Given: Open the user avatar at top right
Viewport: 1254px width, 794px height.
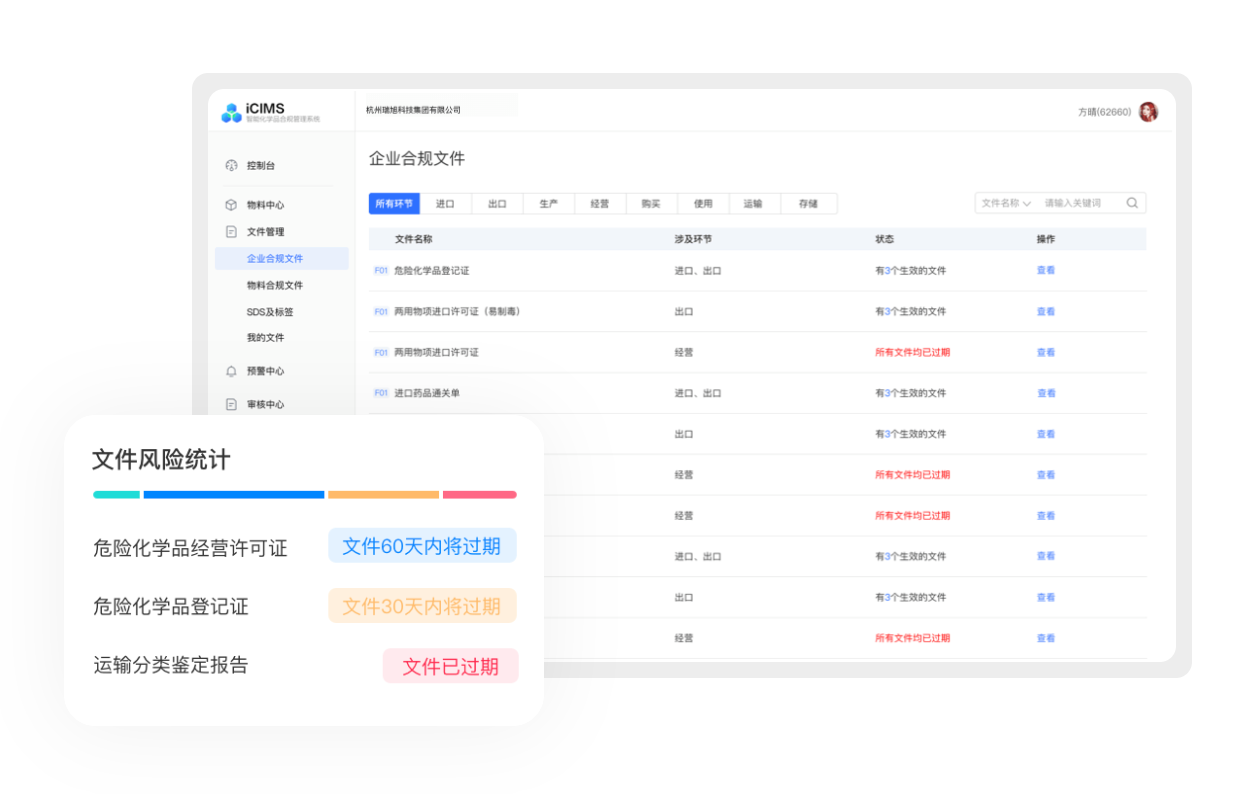Looking at the screenshot, I should click(1148, 112).
